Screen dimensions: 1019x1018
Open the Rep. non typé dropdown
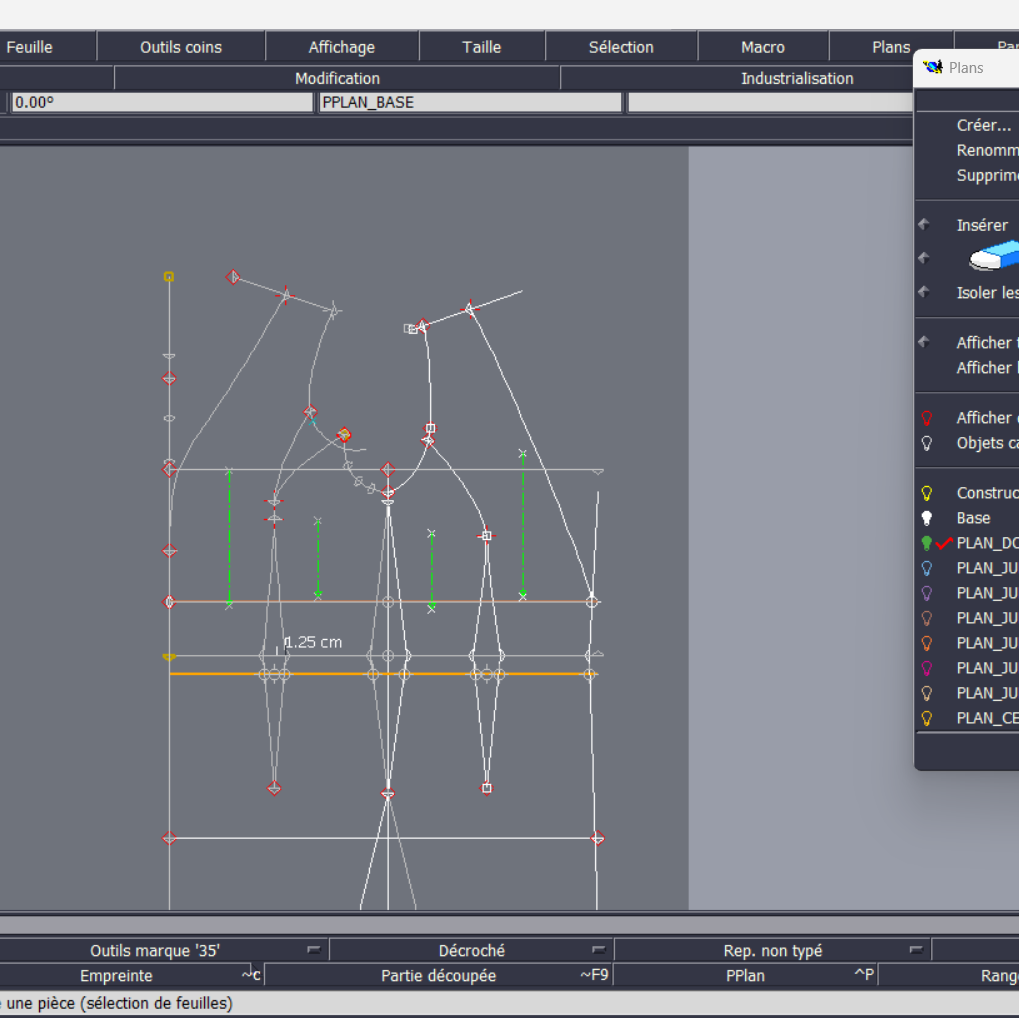point(915,950)
